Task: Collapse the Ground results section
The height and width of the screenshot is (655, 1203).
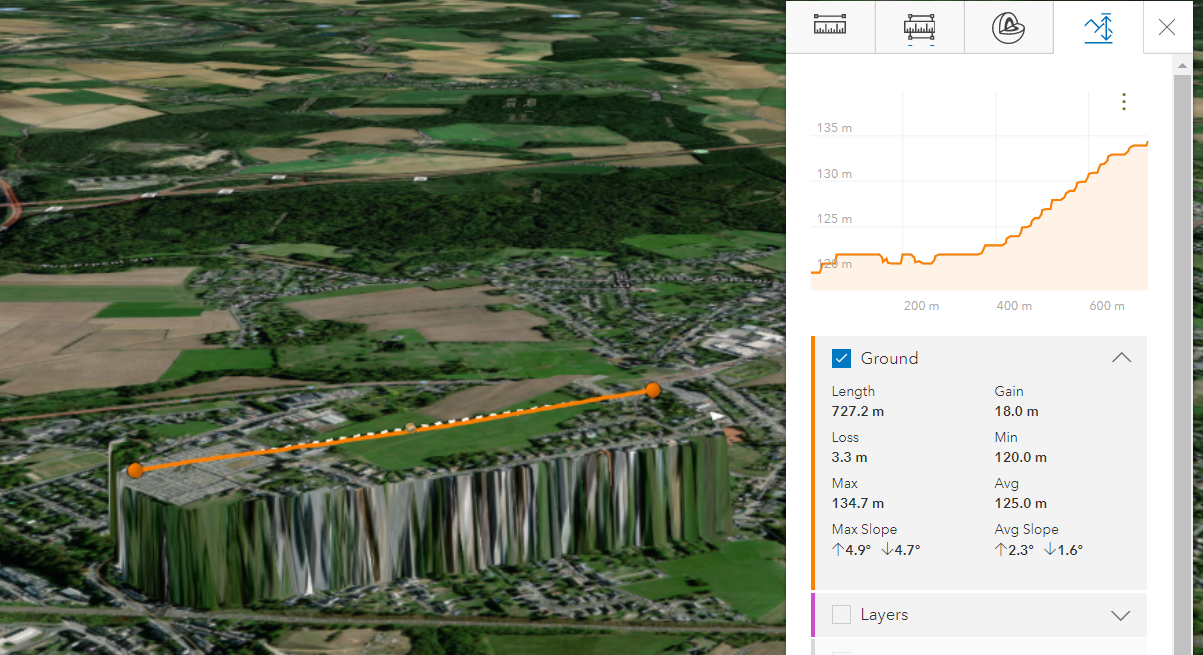Action: pos(1121,357)
